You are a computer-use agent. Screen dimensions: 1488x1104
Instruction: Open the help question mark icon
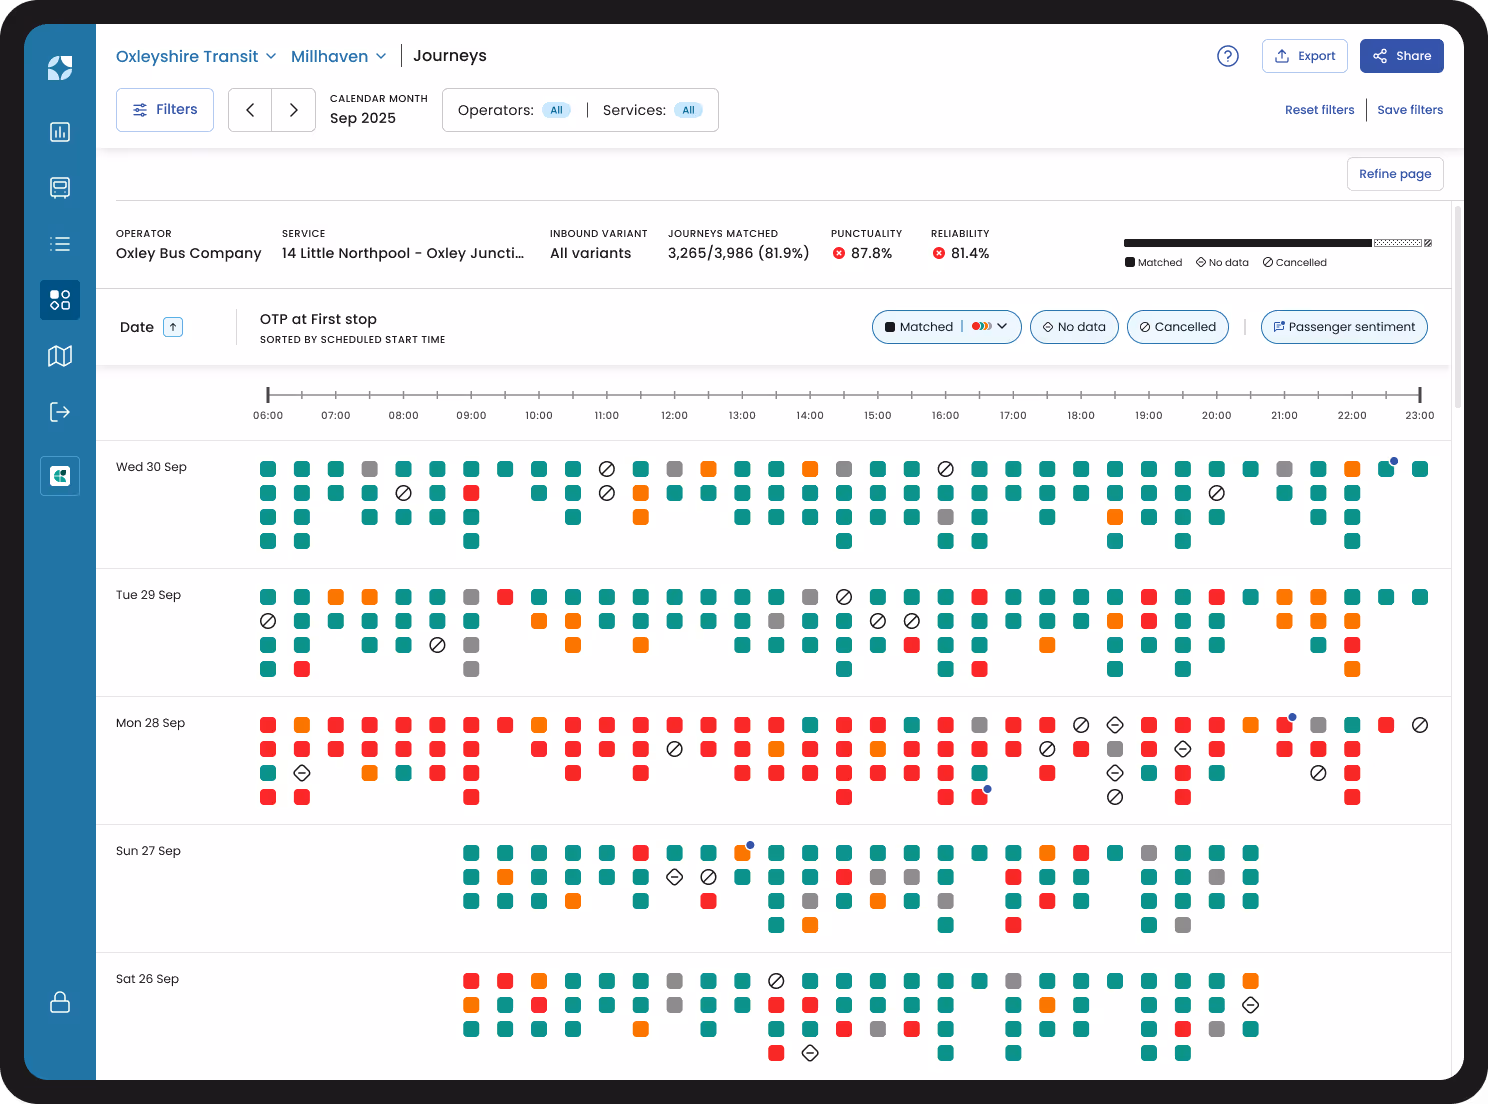pyautogui.click(x=1228, y=56)
